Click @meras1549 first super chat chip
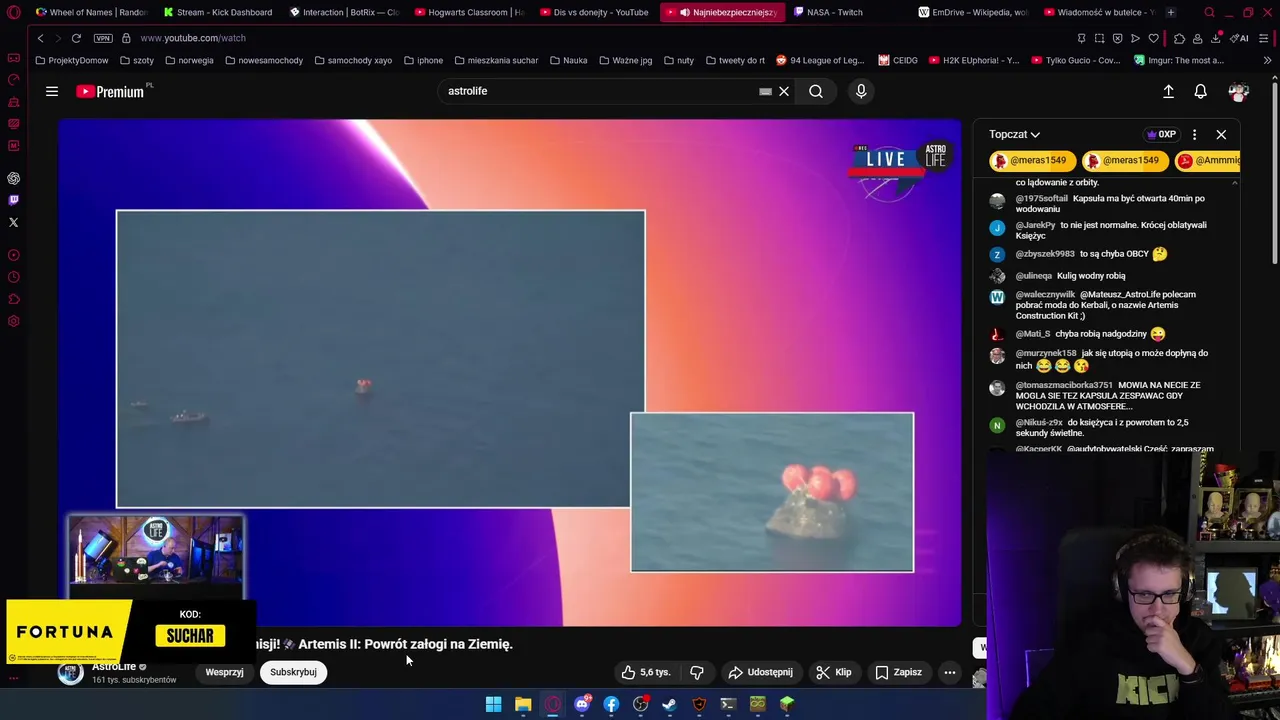 [x=1032, y=160]
